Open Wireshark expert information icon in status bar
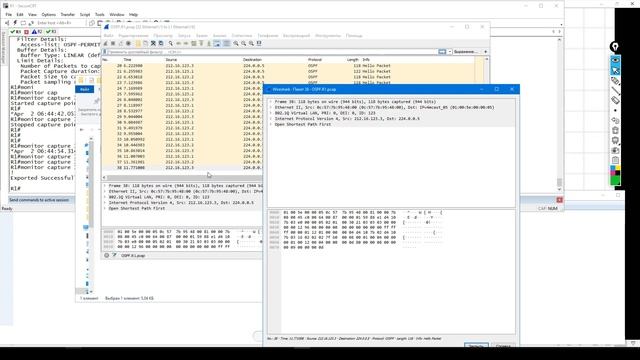This screenshot has height=360, width=640. coord(107,256)
